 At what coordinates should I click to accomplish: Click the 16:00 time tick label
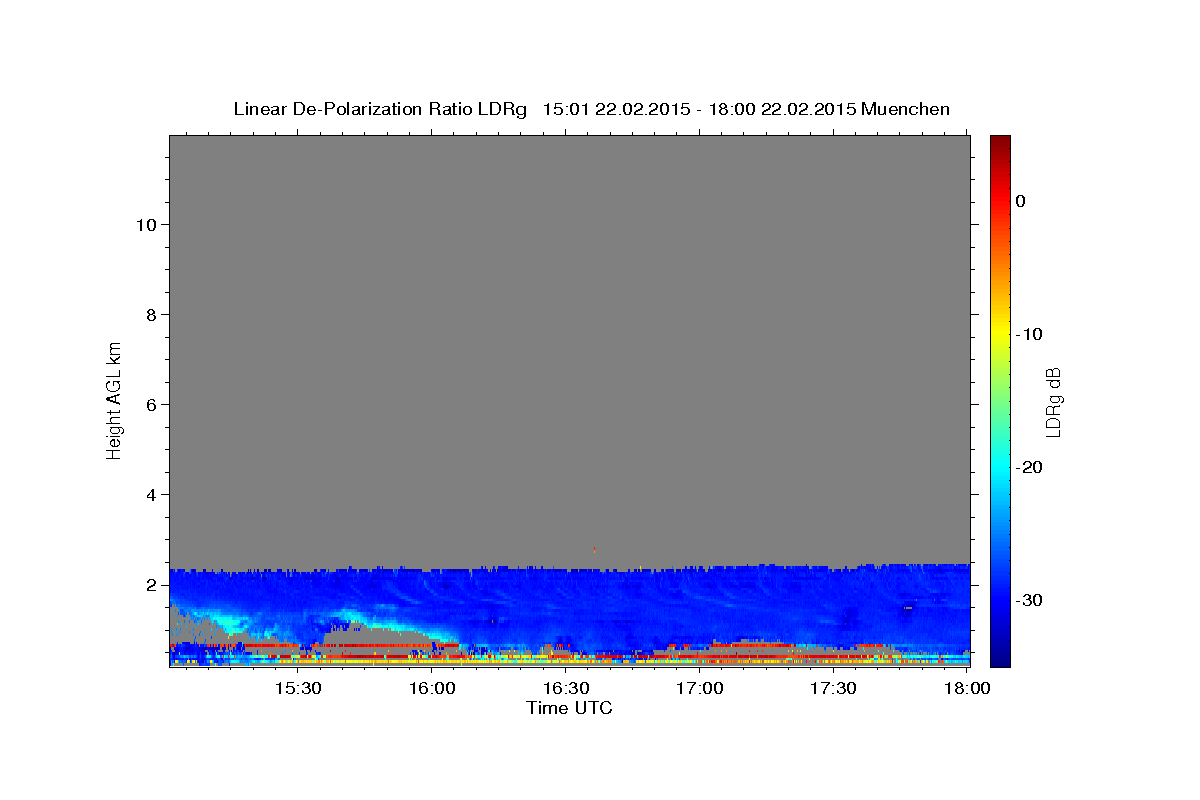pos(432,689)
